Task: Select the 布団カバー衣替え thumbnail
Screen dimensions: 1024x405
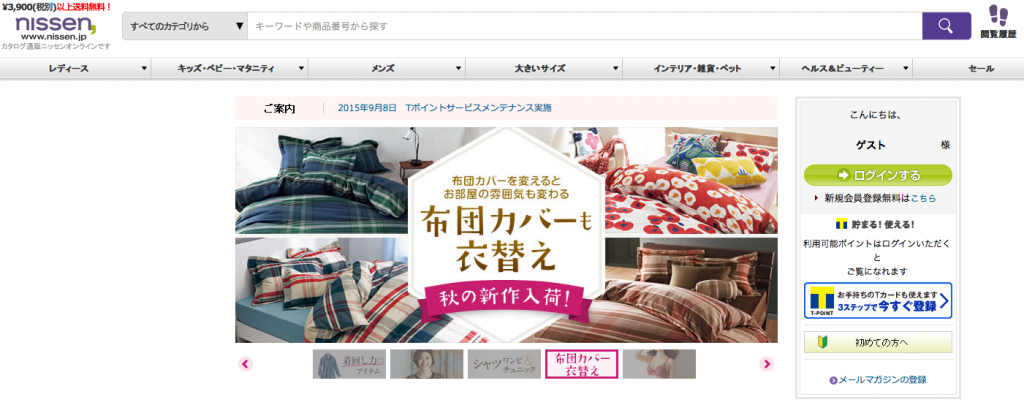Action: click(x=581, y=364)
